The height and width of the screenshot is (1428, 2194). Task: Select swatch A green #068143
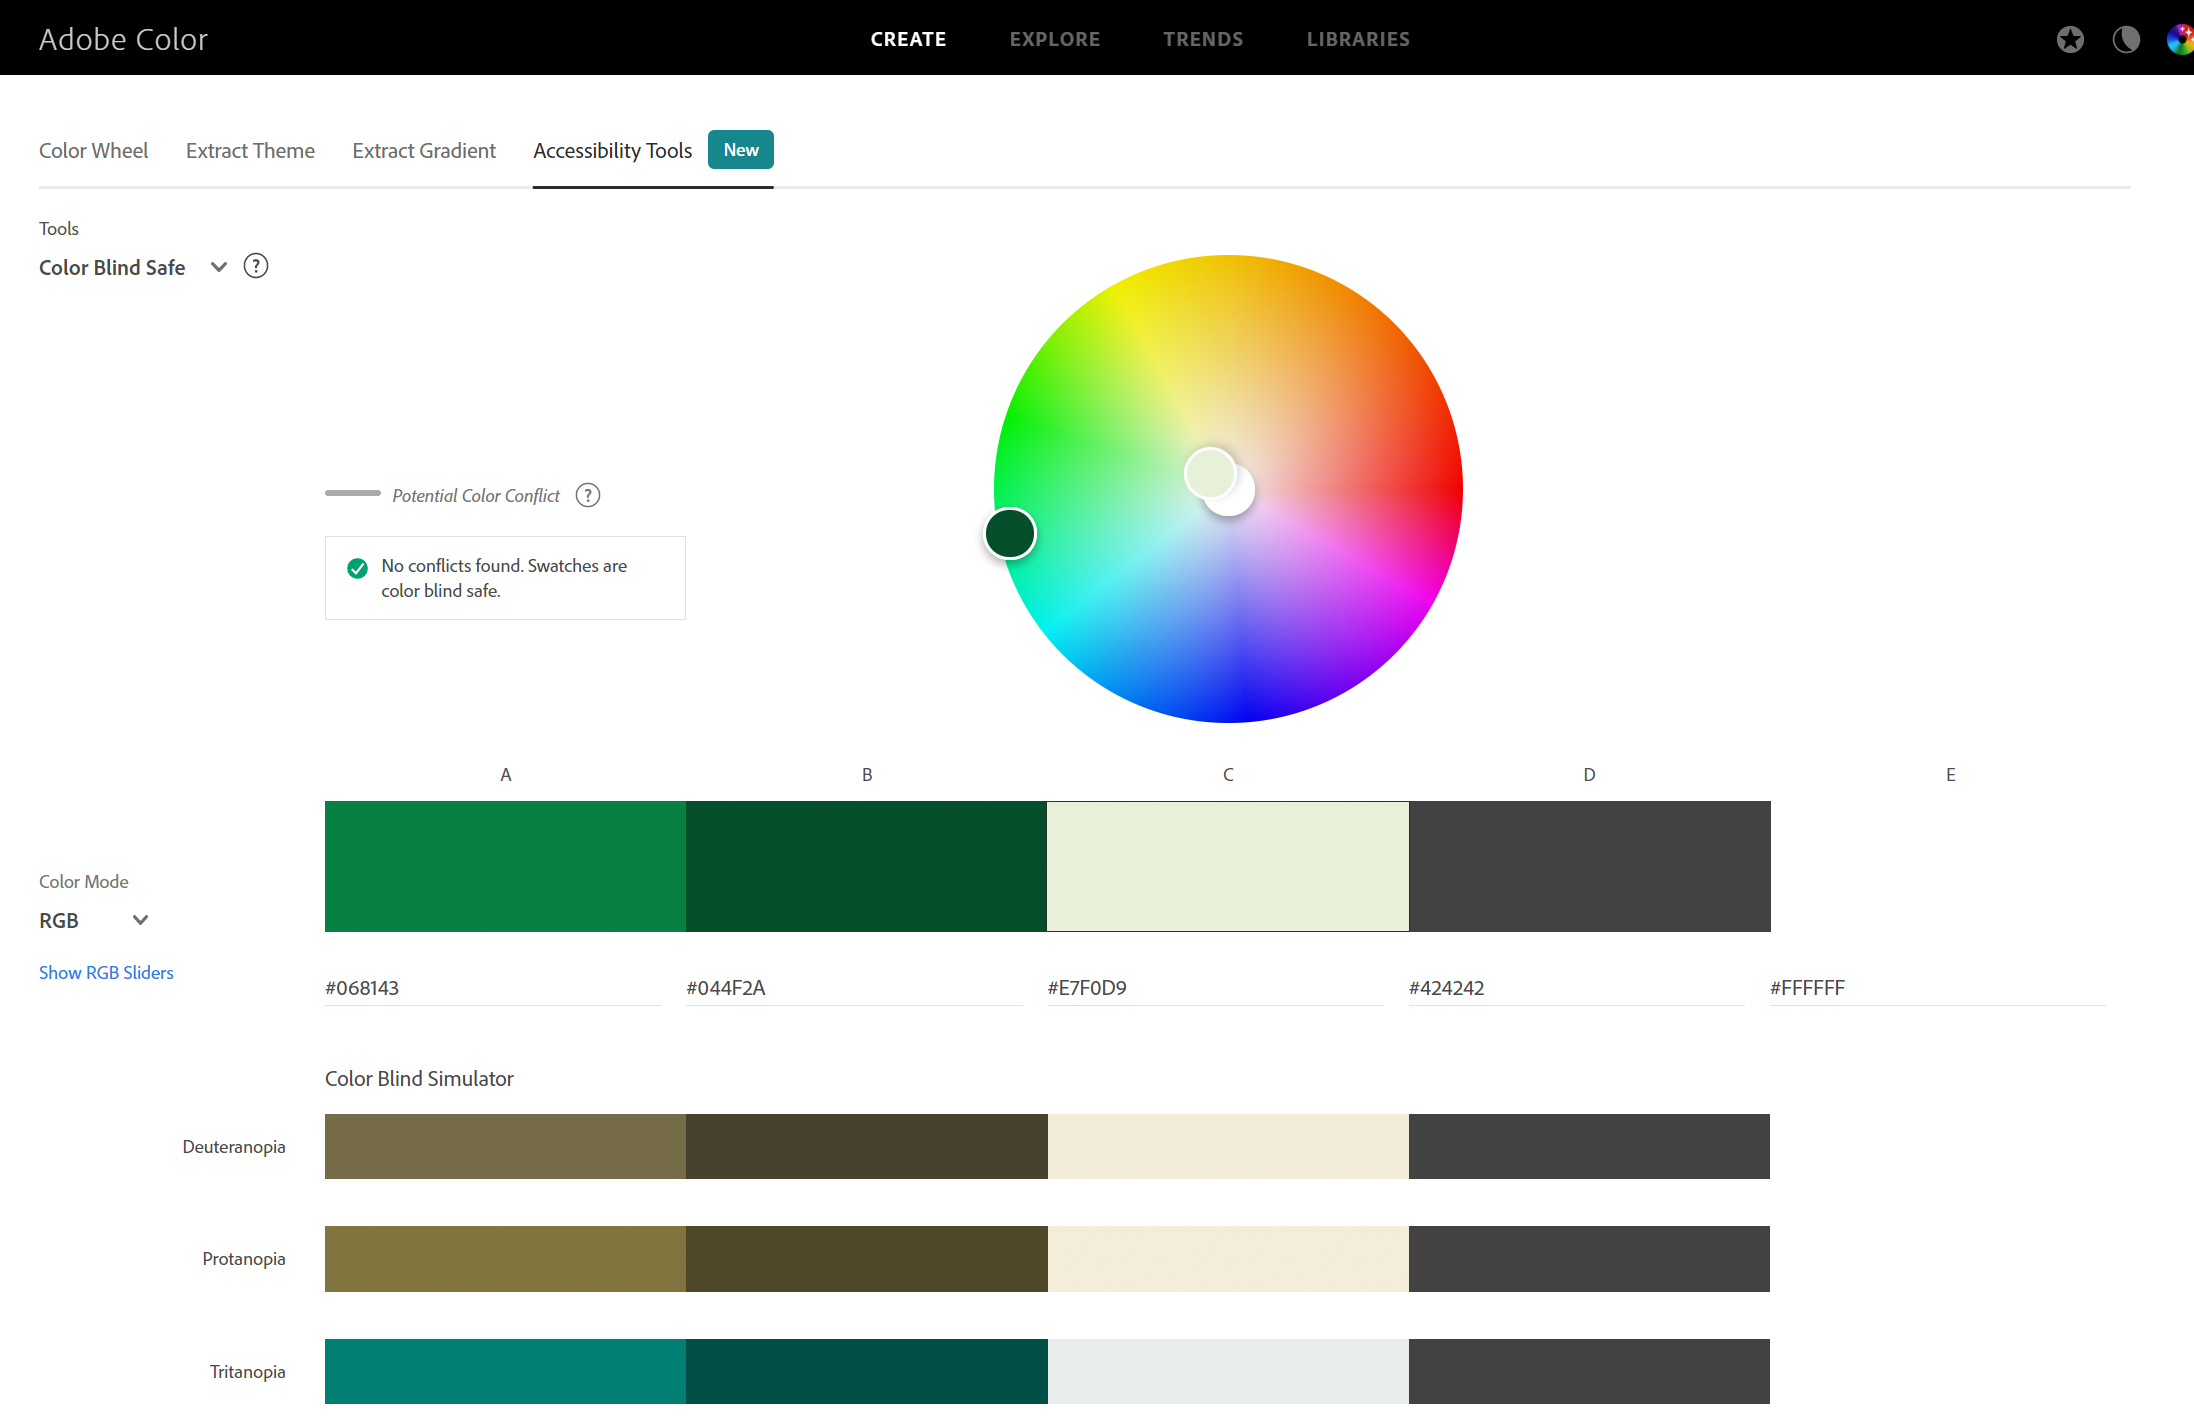click(505, 866)
